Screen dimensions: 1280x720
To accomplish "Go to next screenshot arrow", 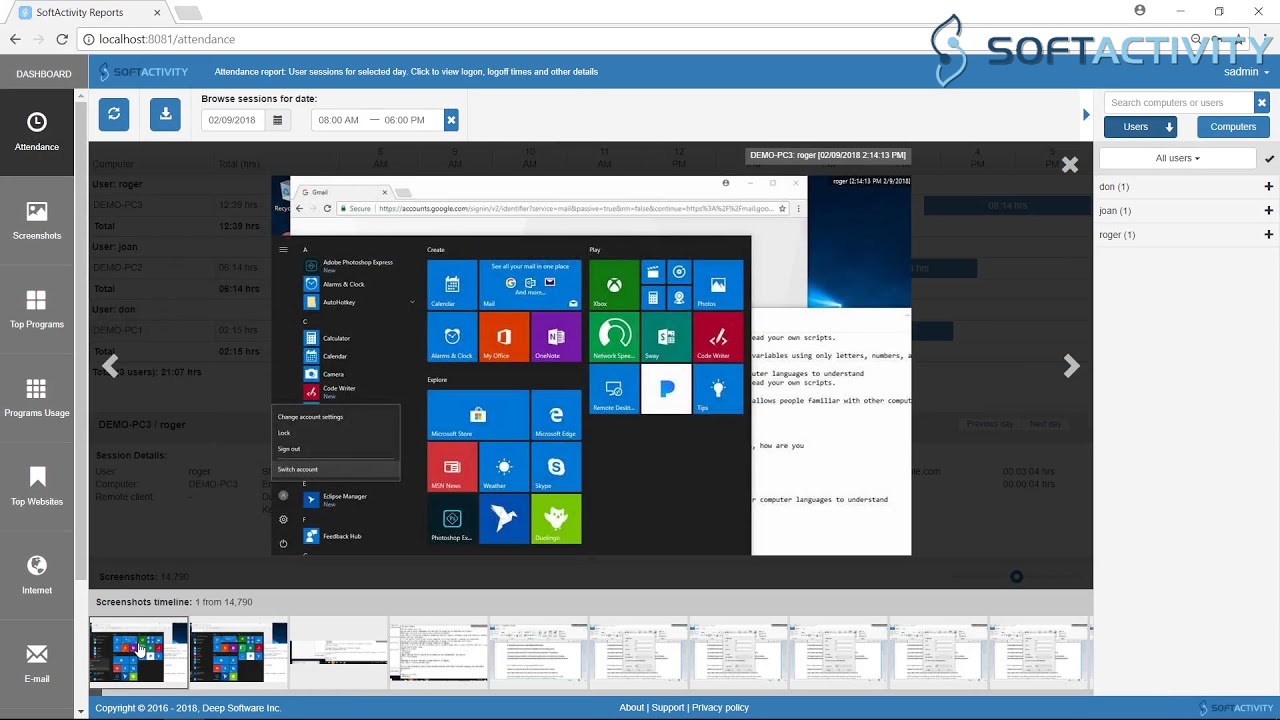I will pos(1071,366).
